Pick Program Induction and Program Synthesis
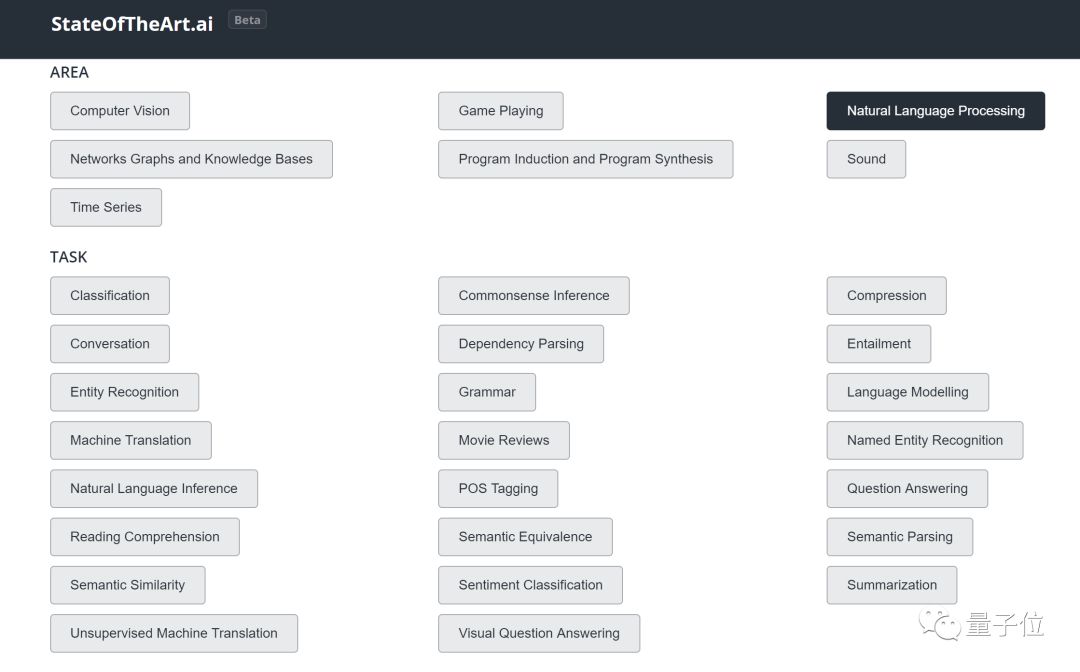Image resolution: width=1080 pixels, height=672 pixels. pos(585,159)
